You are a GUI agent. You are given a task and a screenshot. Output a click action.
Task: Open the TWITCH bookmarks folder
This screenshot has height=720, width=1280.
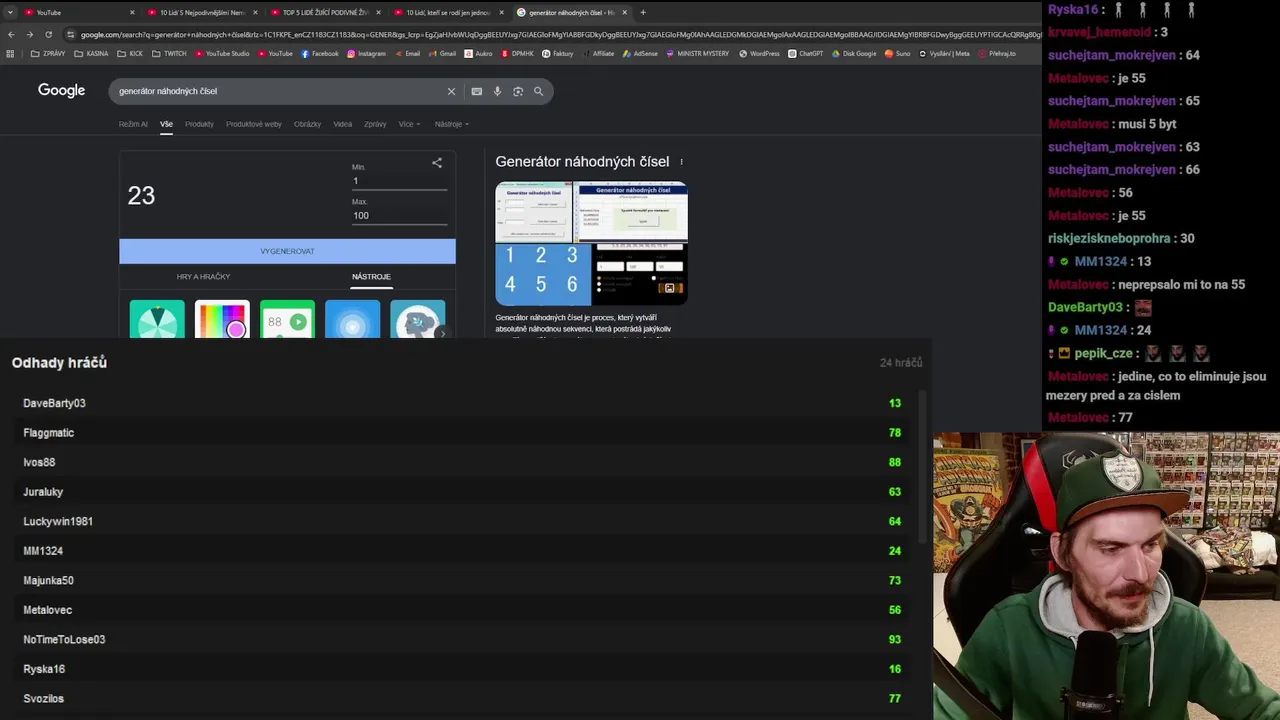click(x=169, y=54)
